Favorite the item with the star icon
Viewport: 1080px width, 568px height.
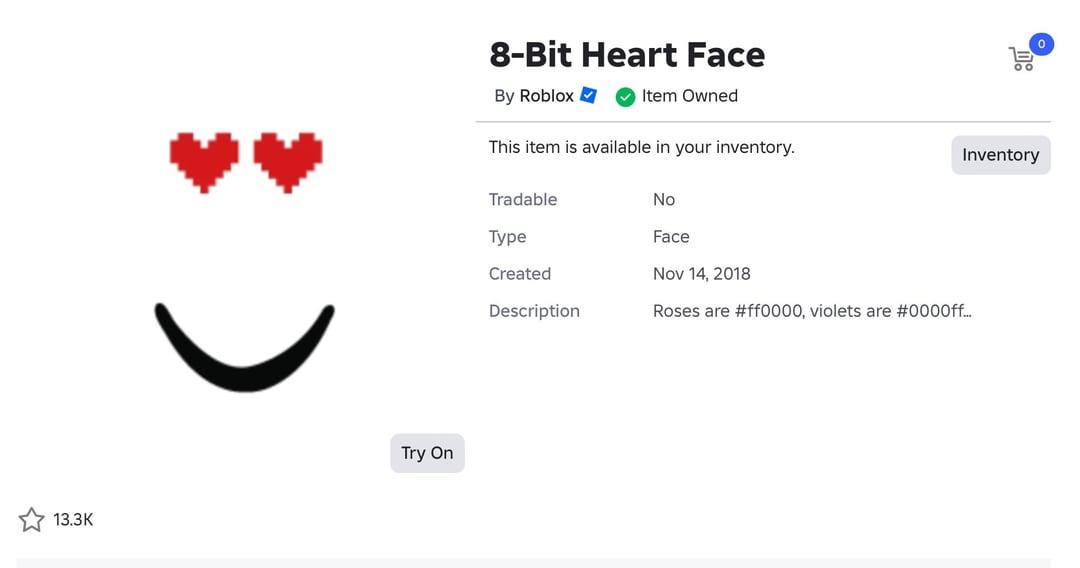click(x=32, y=520)
